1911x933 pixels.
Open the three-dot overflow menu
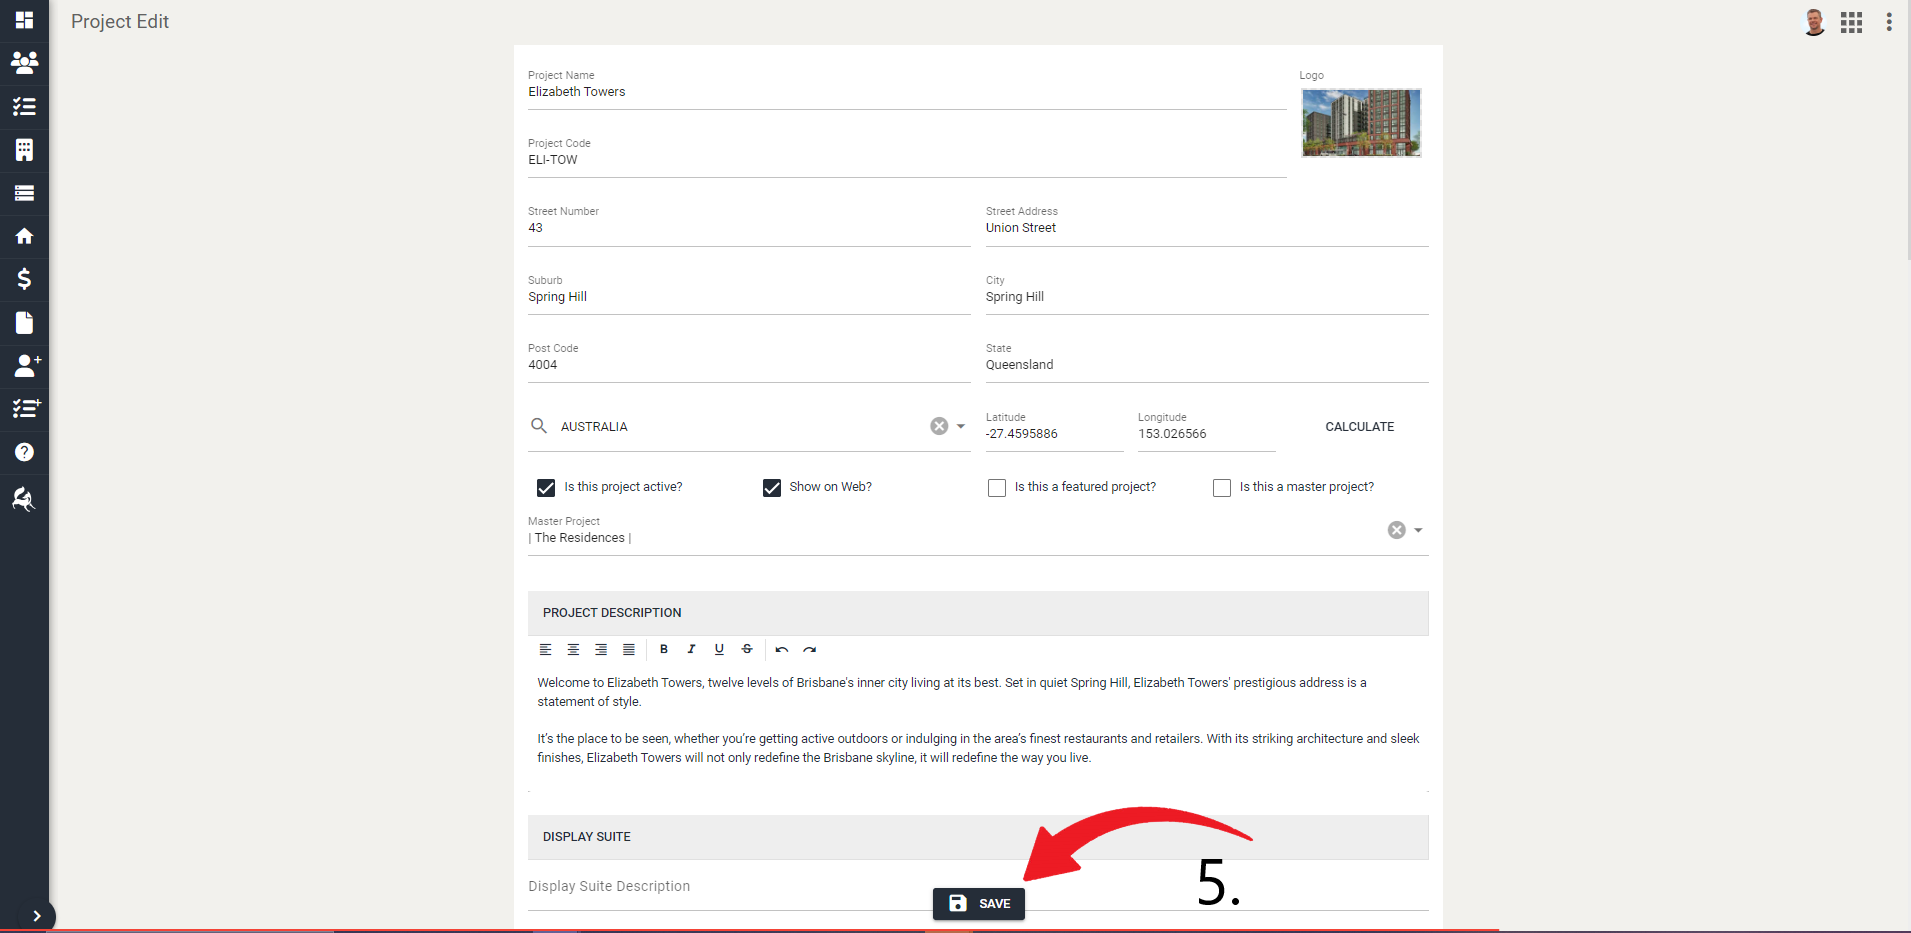[x=1889, y=21]
